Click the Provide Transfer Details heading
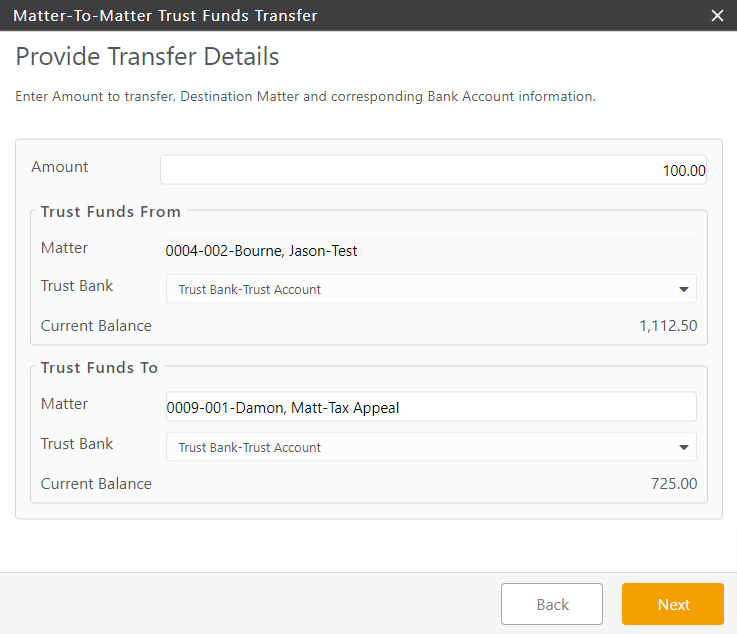The height and width of the screenshot is (634, 737). coord(147,56)
